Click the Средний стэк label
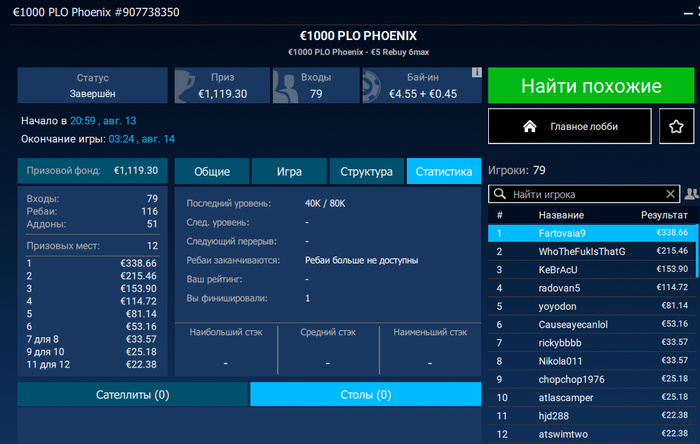700x444 pixels. tap(328, 332)
